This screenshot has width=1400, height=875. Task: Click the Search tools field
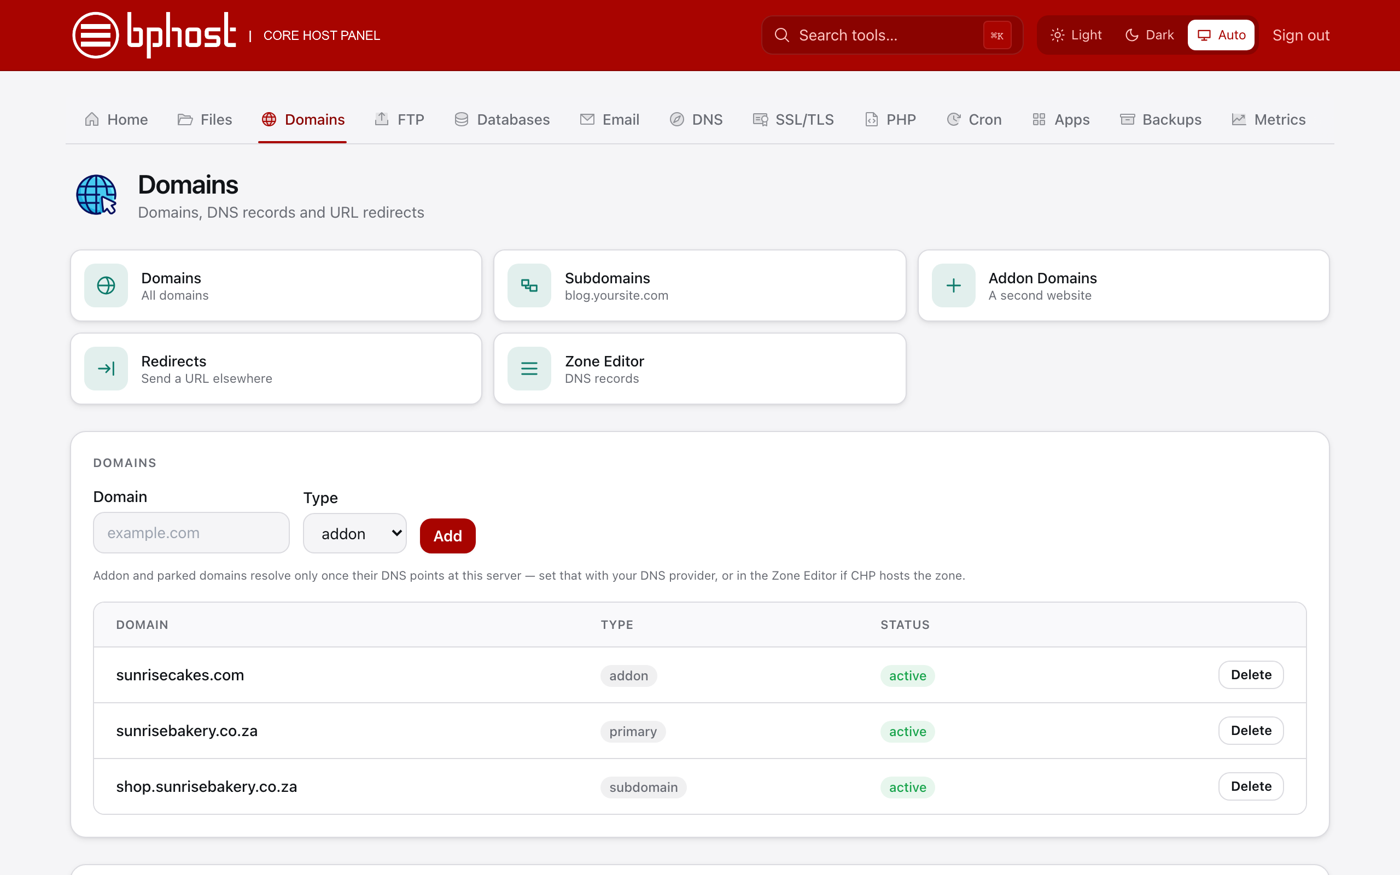[892, 35]
